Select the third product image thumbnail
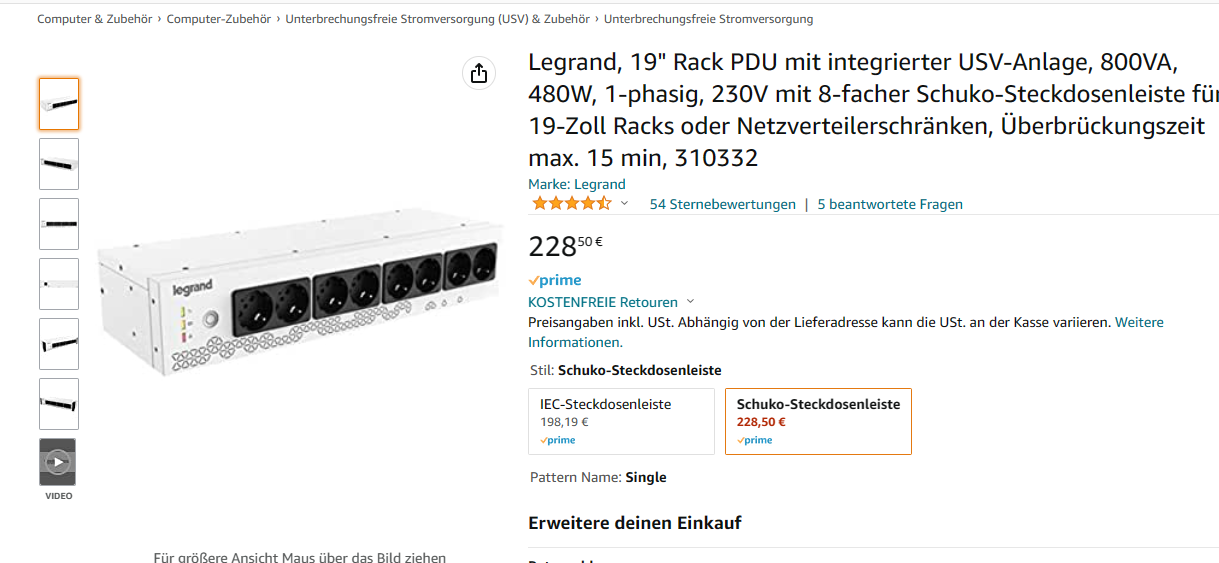The height and width of the screenshot is (563, 1219). click(x=59, y=224)
